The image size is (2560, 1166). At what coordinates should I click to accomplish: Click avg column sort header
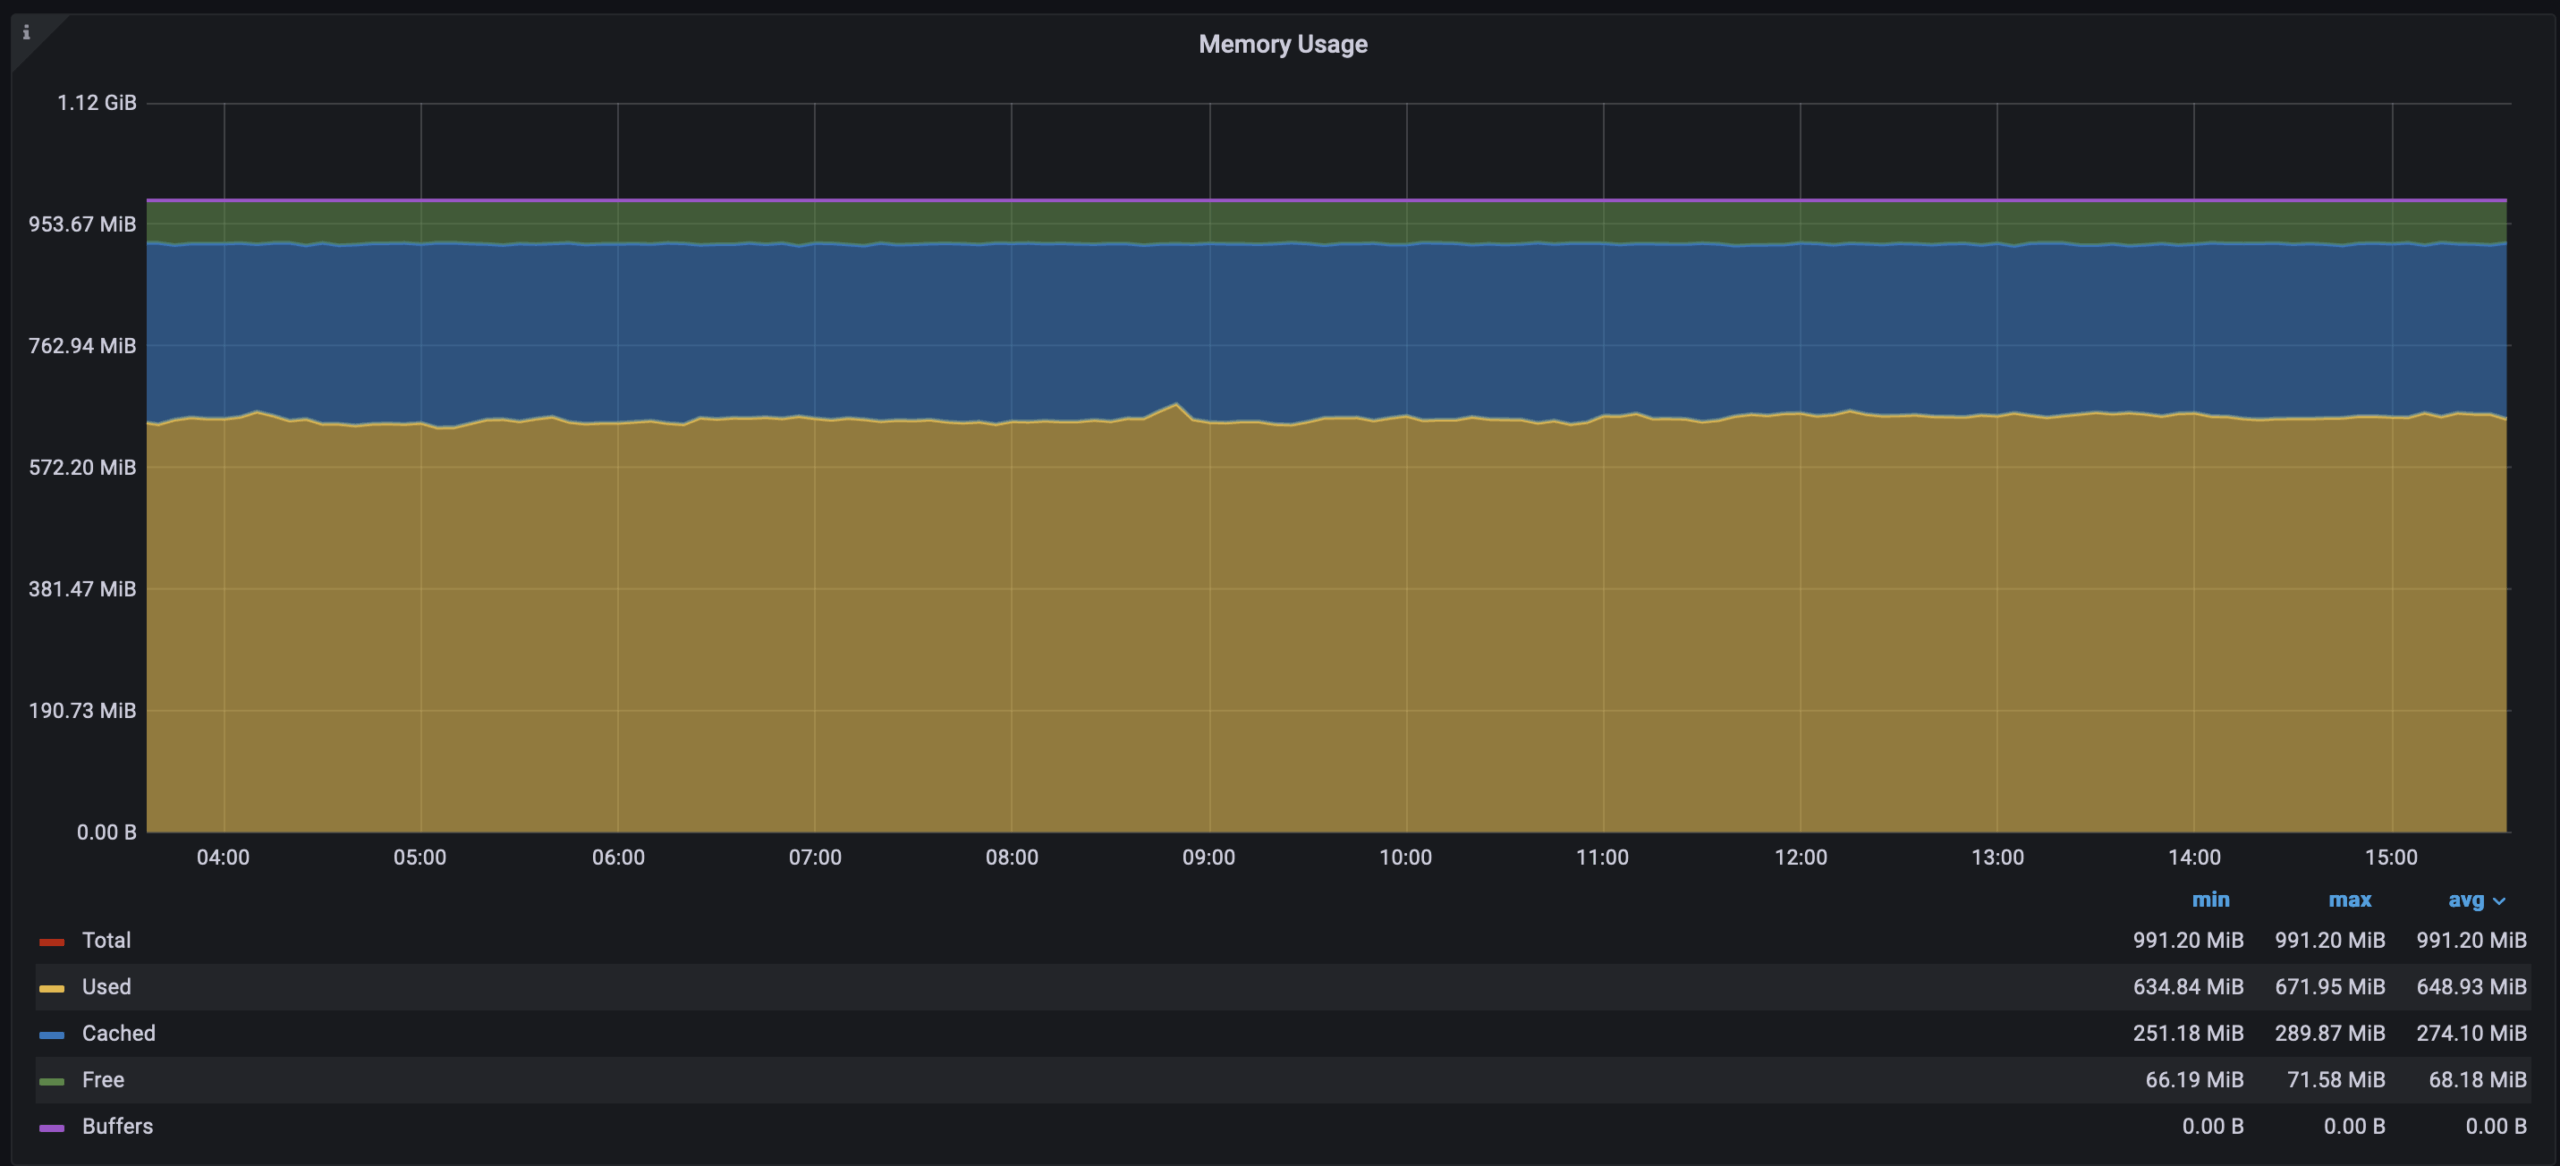coord(2465,900)
